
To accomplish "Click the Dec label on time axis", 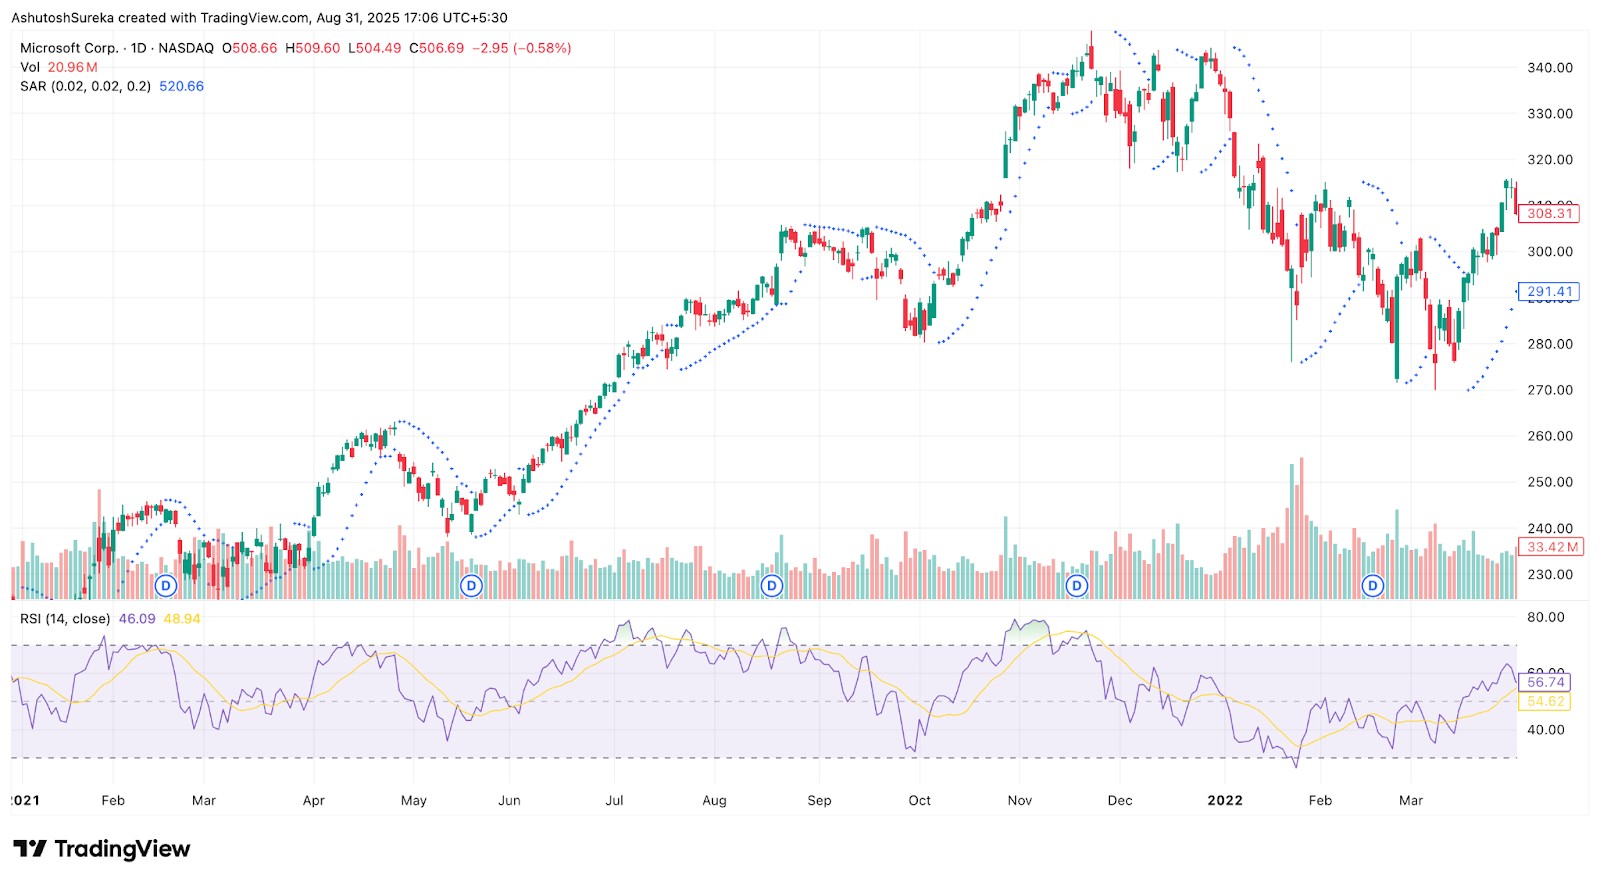I will [1120, 800].
